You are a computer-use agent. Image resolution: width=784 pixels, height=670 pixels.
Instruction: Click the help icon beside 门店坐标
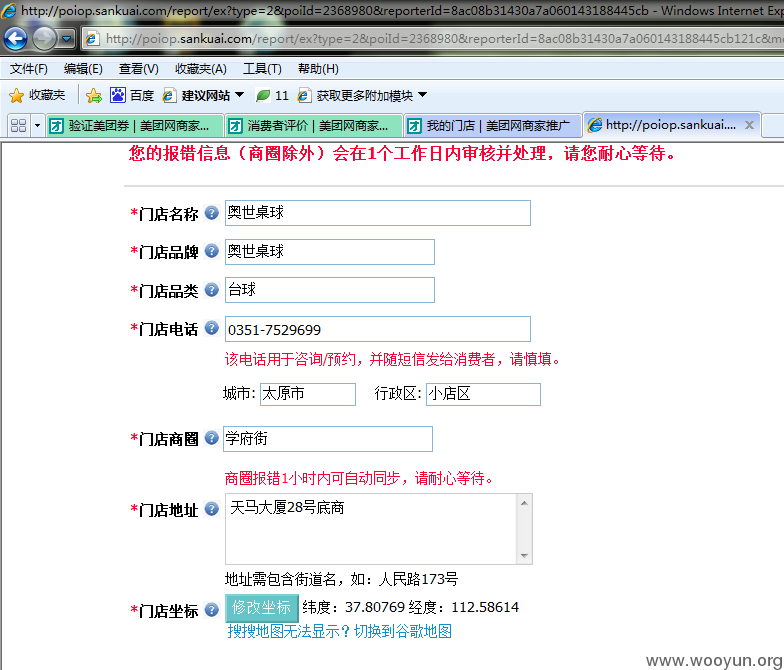(212, 610)
